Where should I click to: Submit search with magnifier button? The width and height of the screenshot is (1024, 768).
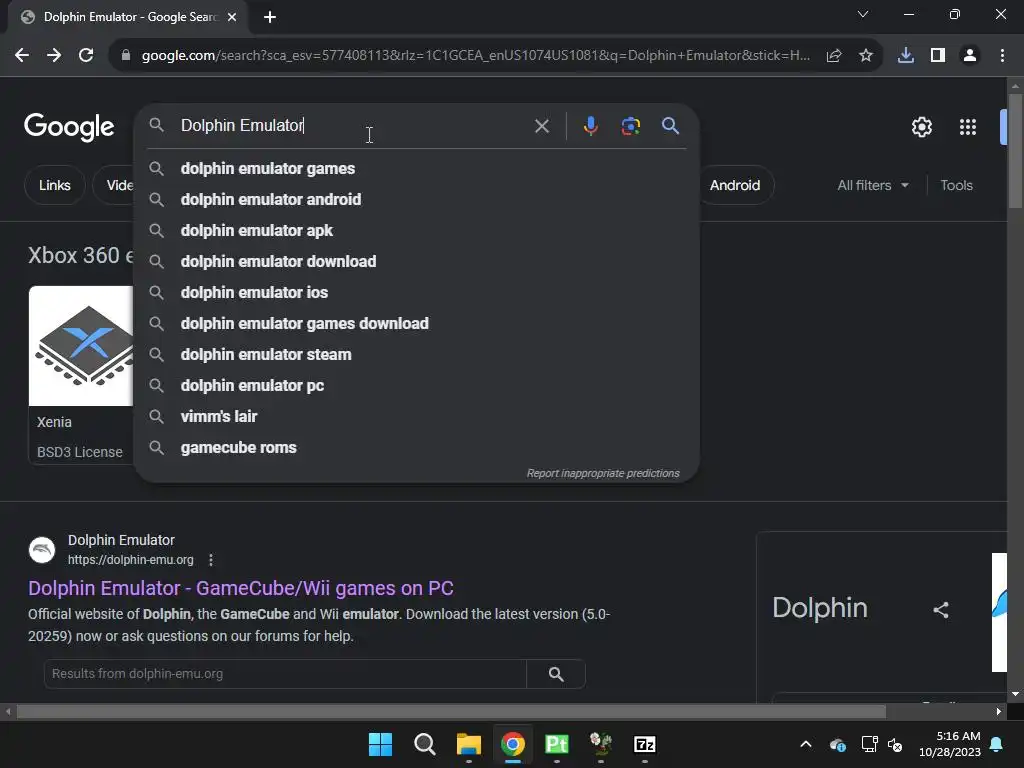pos(671,126)
